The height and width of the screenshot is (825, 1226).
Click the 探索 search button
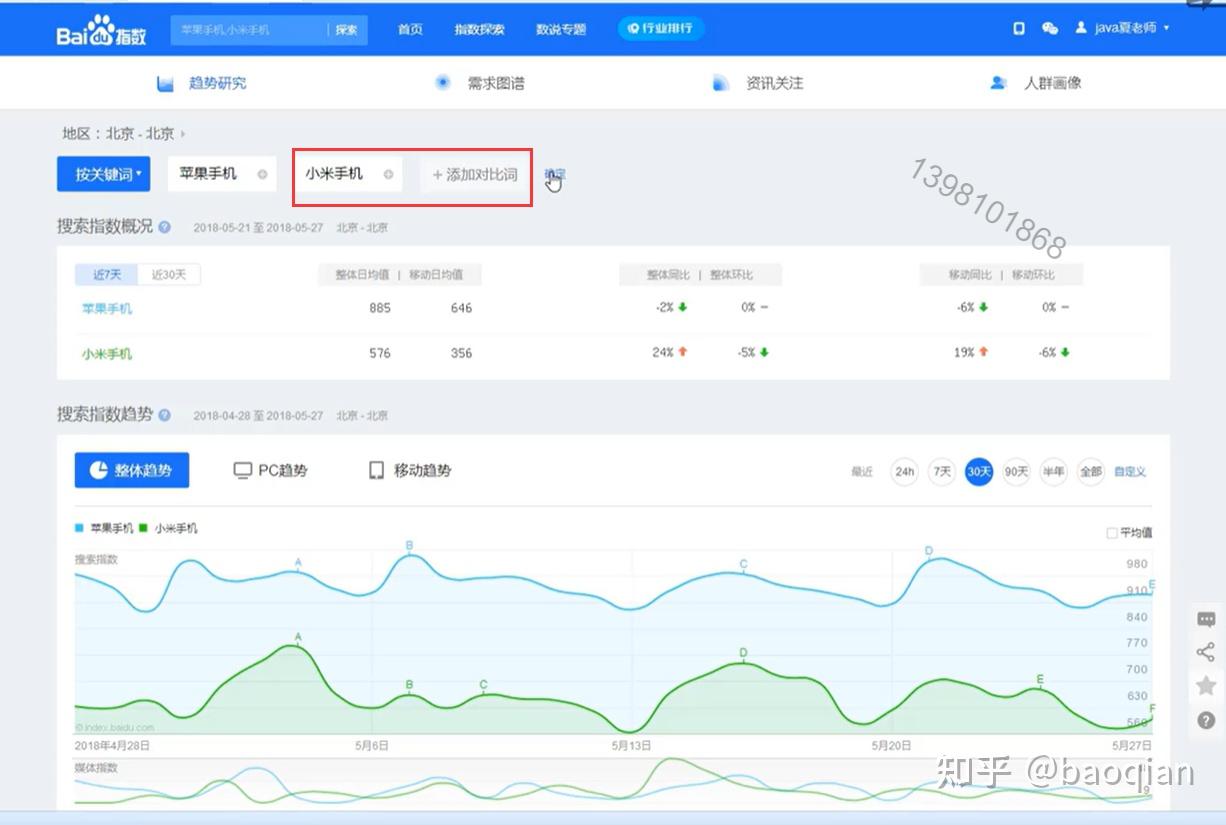point(347,30)
